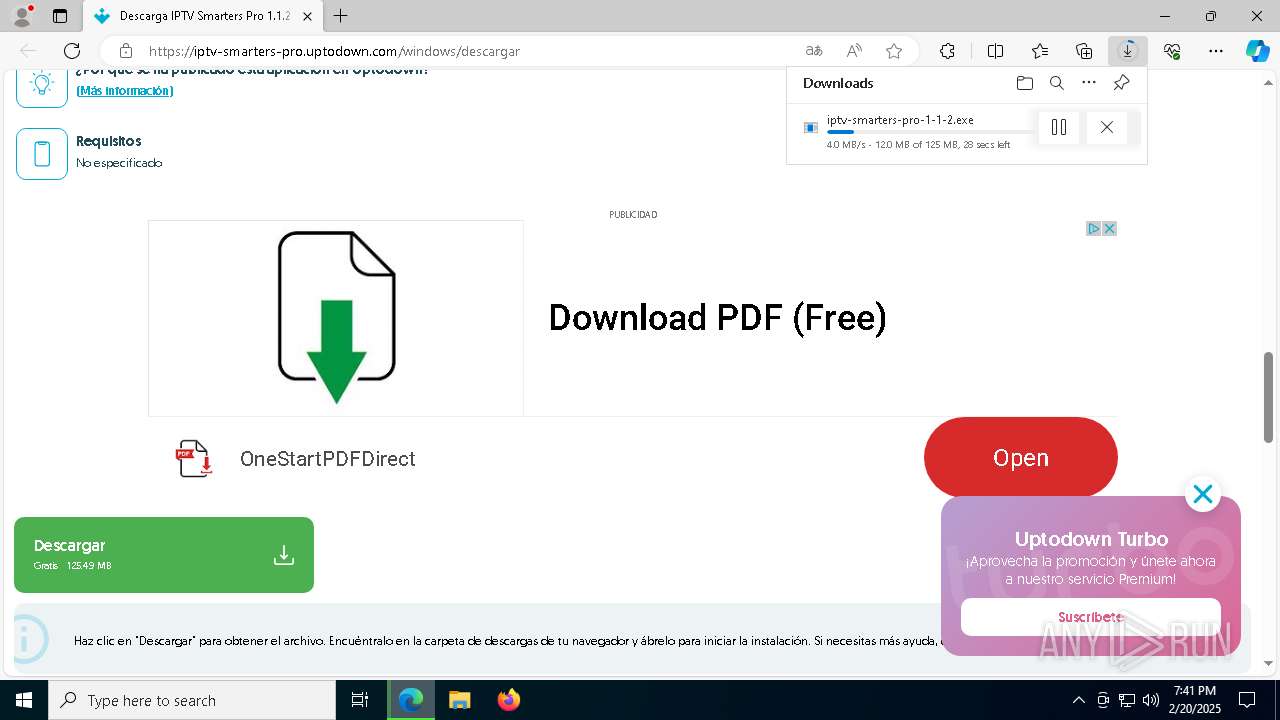Click the address bar URL
This screenshot has width=1280, height=720.
[334, 51]
